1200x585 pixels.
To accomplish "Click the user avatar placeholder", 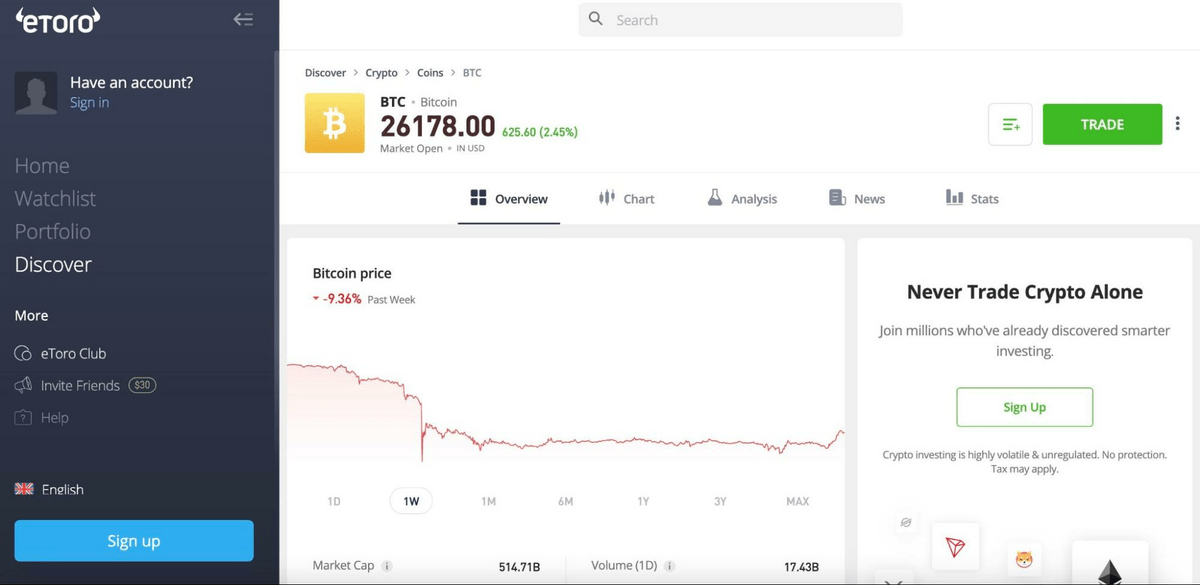I will [36, 92].
